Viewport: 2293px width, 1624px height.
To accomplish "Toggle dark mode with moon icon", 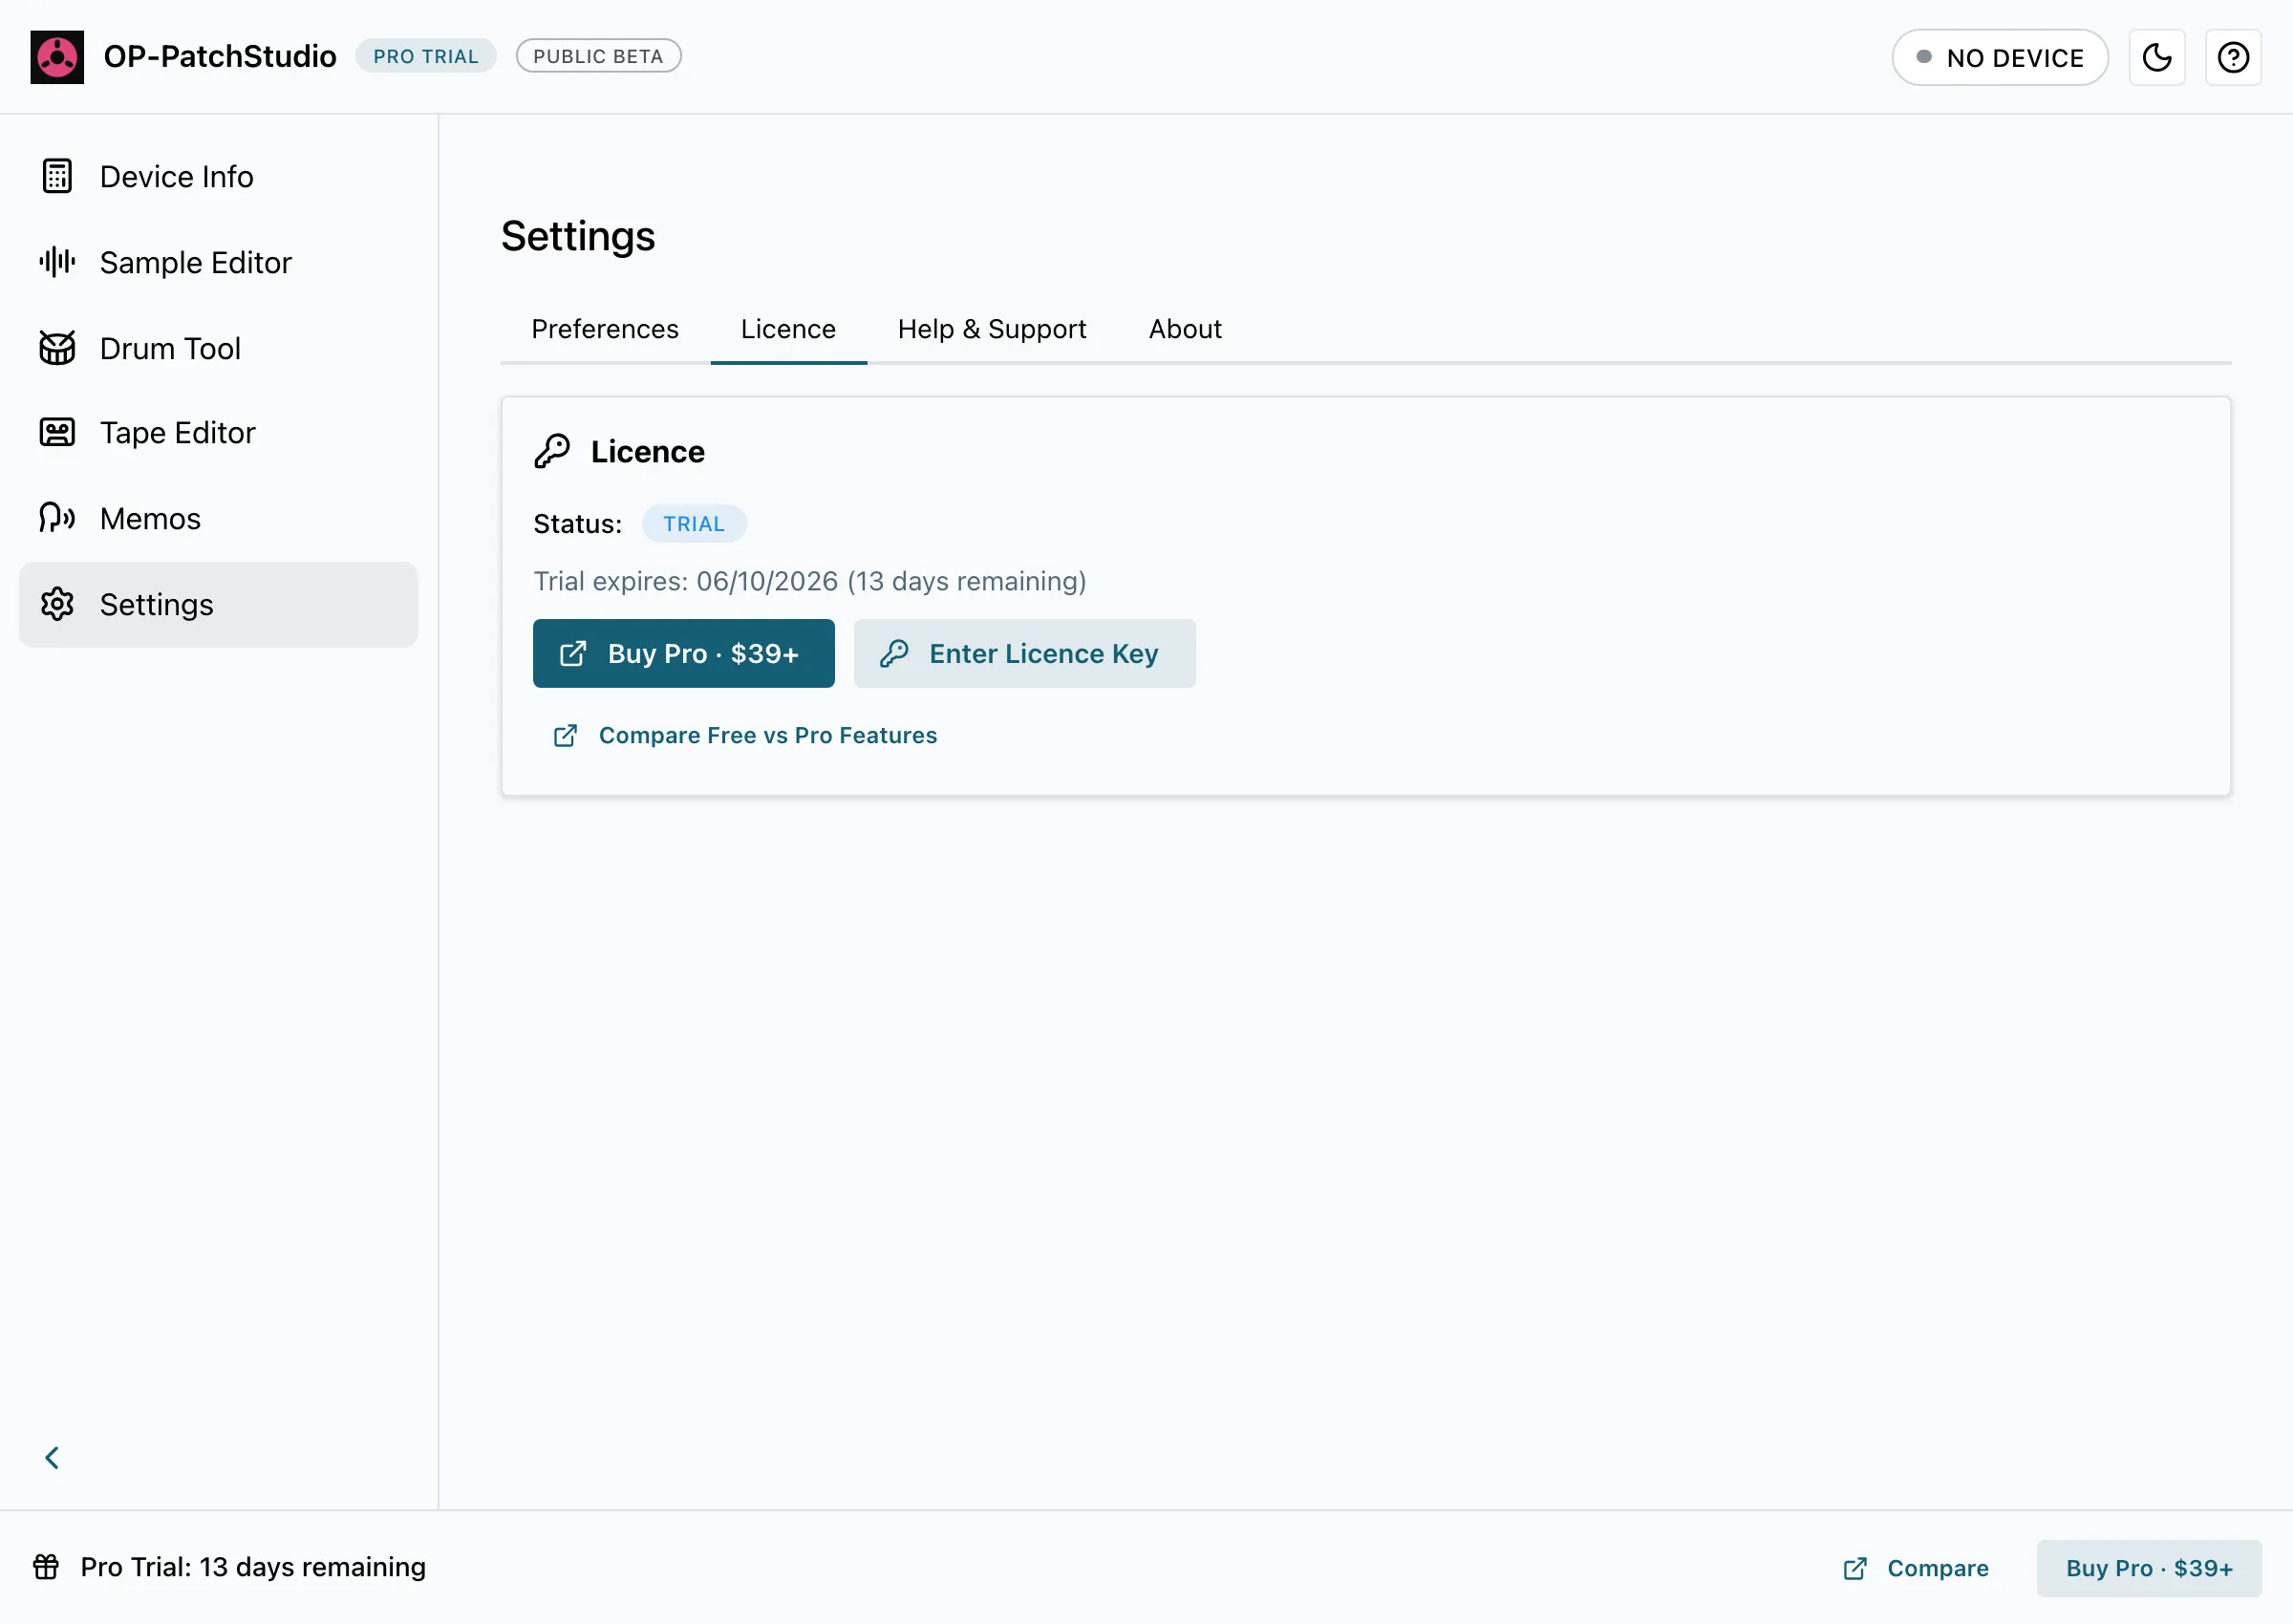I will 2157,58.
